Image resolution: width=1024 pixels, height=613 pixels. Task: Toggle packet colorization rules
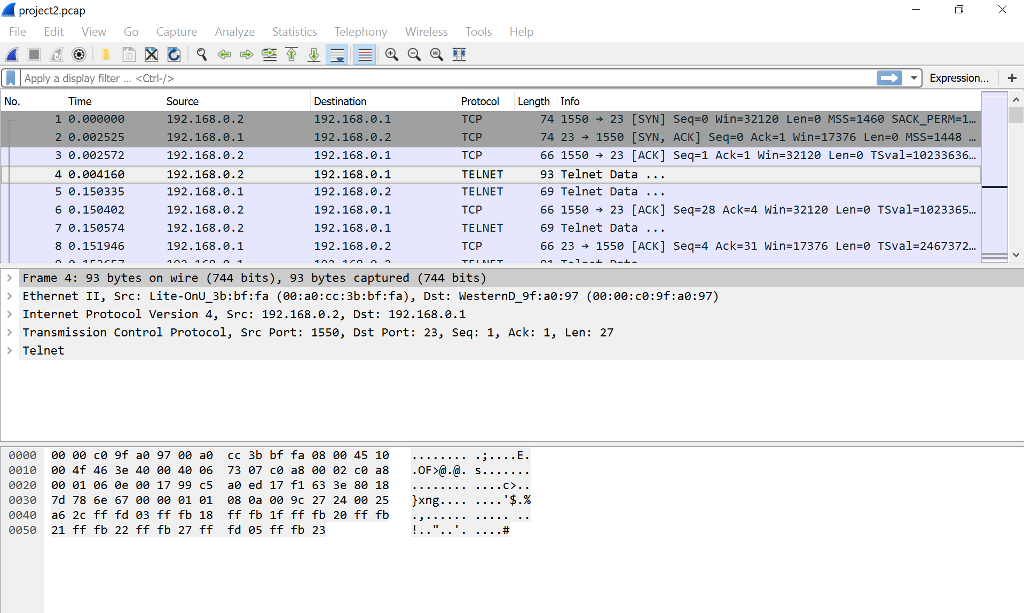[365, 55]
